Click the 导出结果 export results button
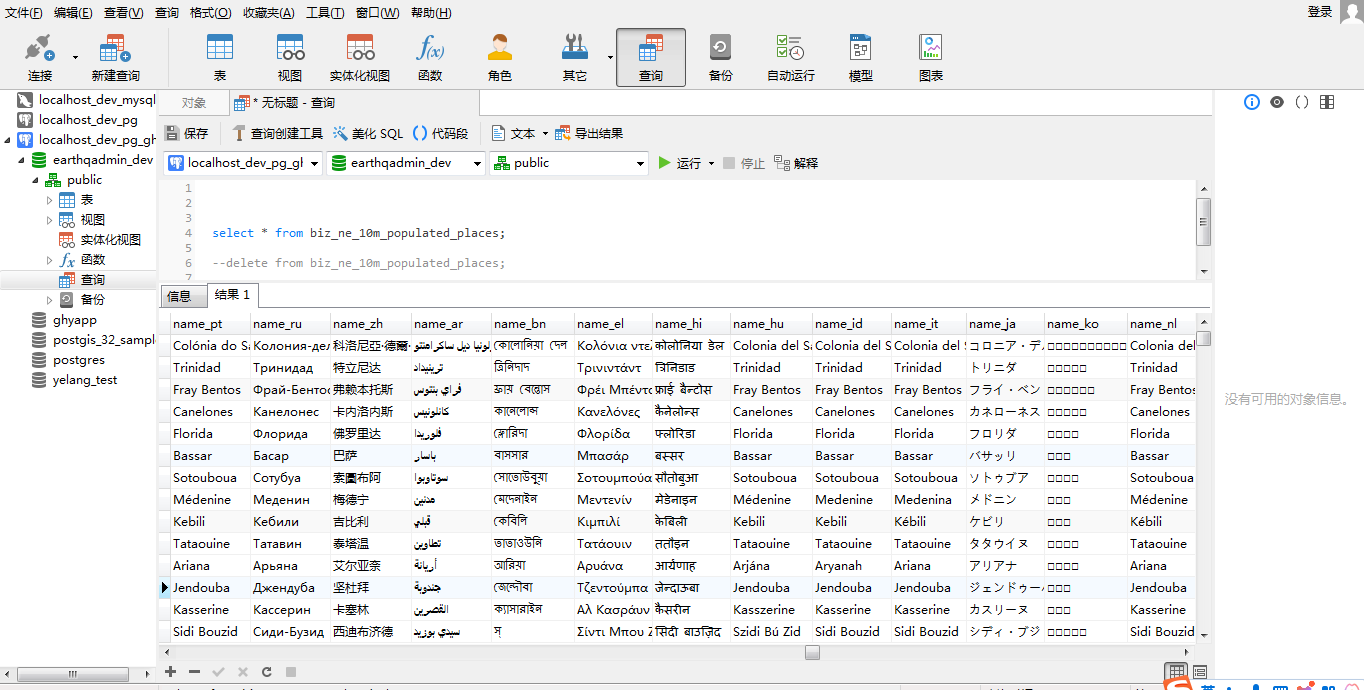 coord(589,133)
